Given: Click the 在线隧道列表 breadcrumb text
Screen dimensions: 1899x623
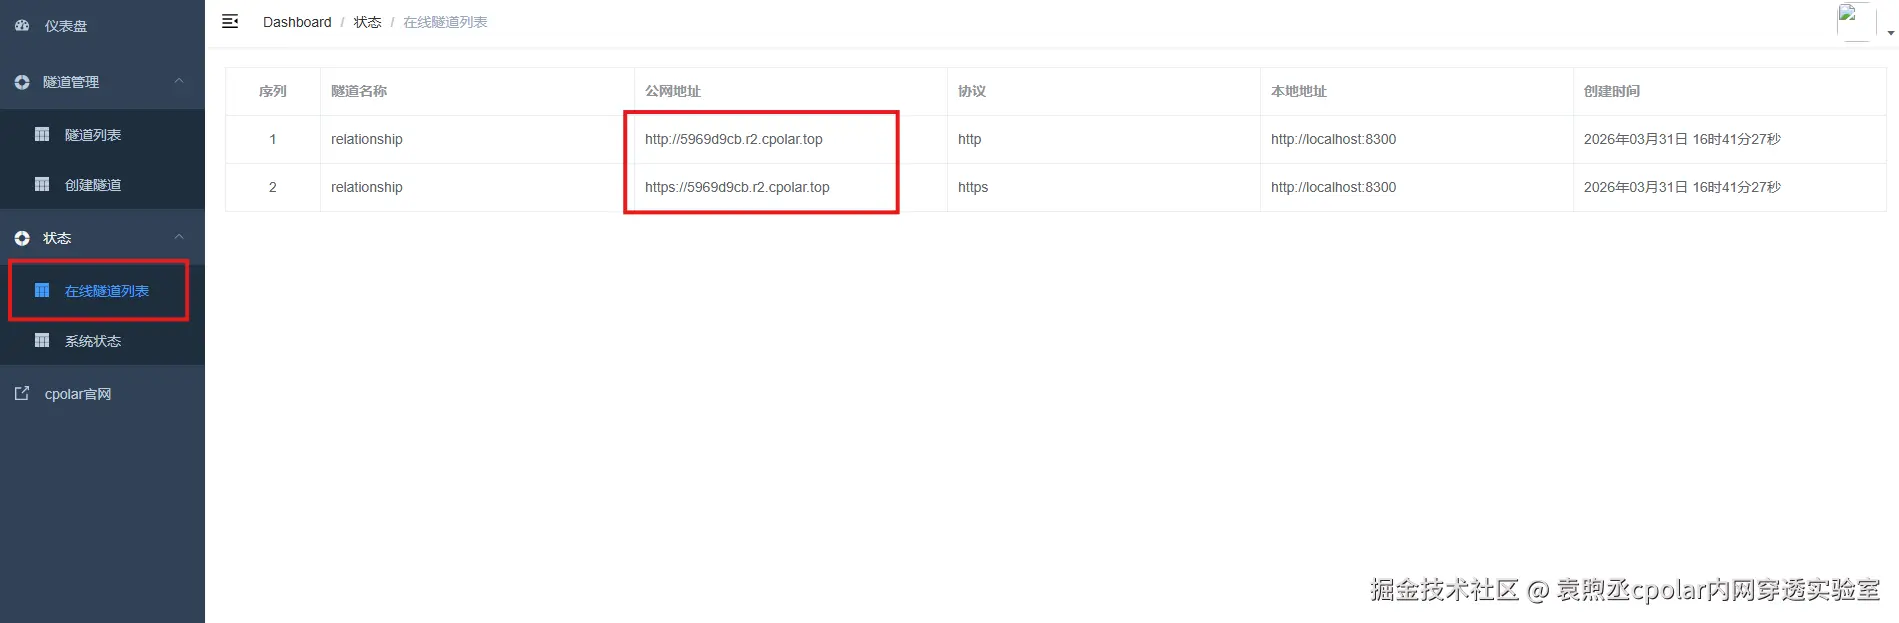Looking at the screenshot, I should coord(445,22).
